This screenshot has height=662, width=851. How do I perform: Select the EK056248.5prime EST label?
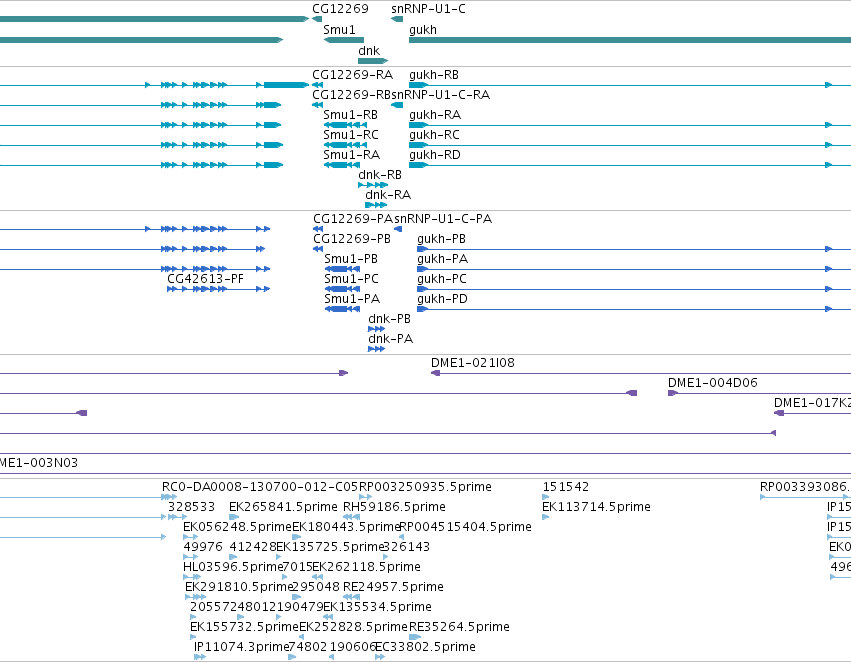point(237,527)
